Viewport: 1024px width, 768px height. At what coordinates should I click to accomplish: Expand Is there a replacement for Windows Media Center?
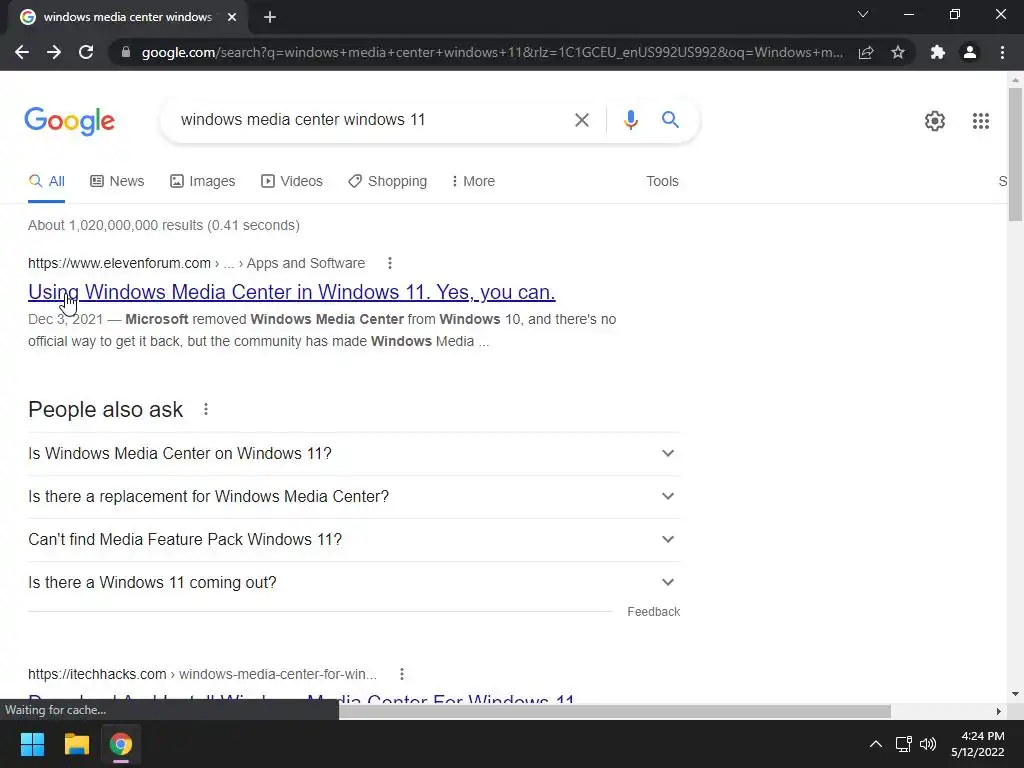pyautogui.click(x=354, y=496)
